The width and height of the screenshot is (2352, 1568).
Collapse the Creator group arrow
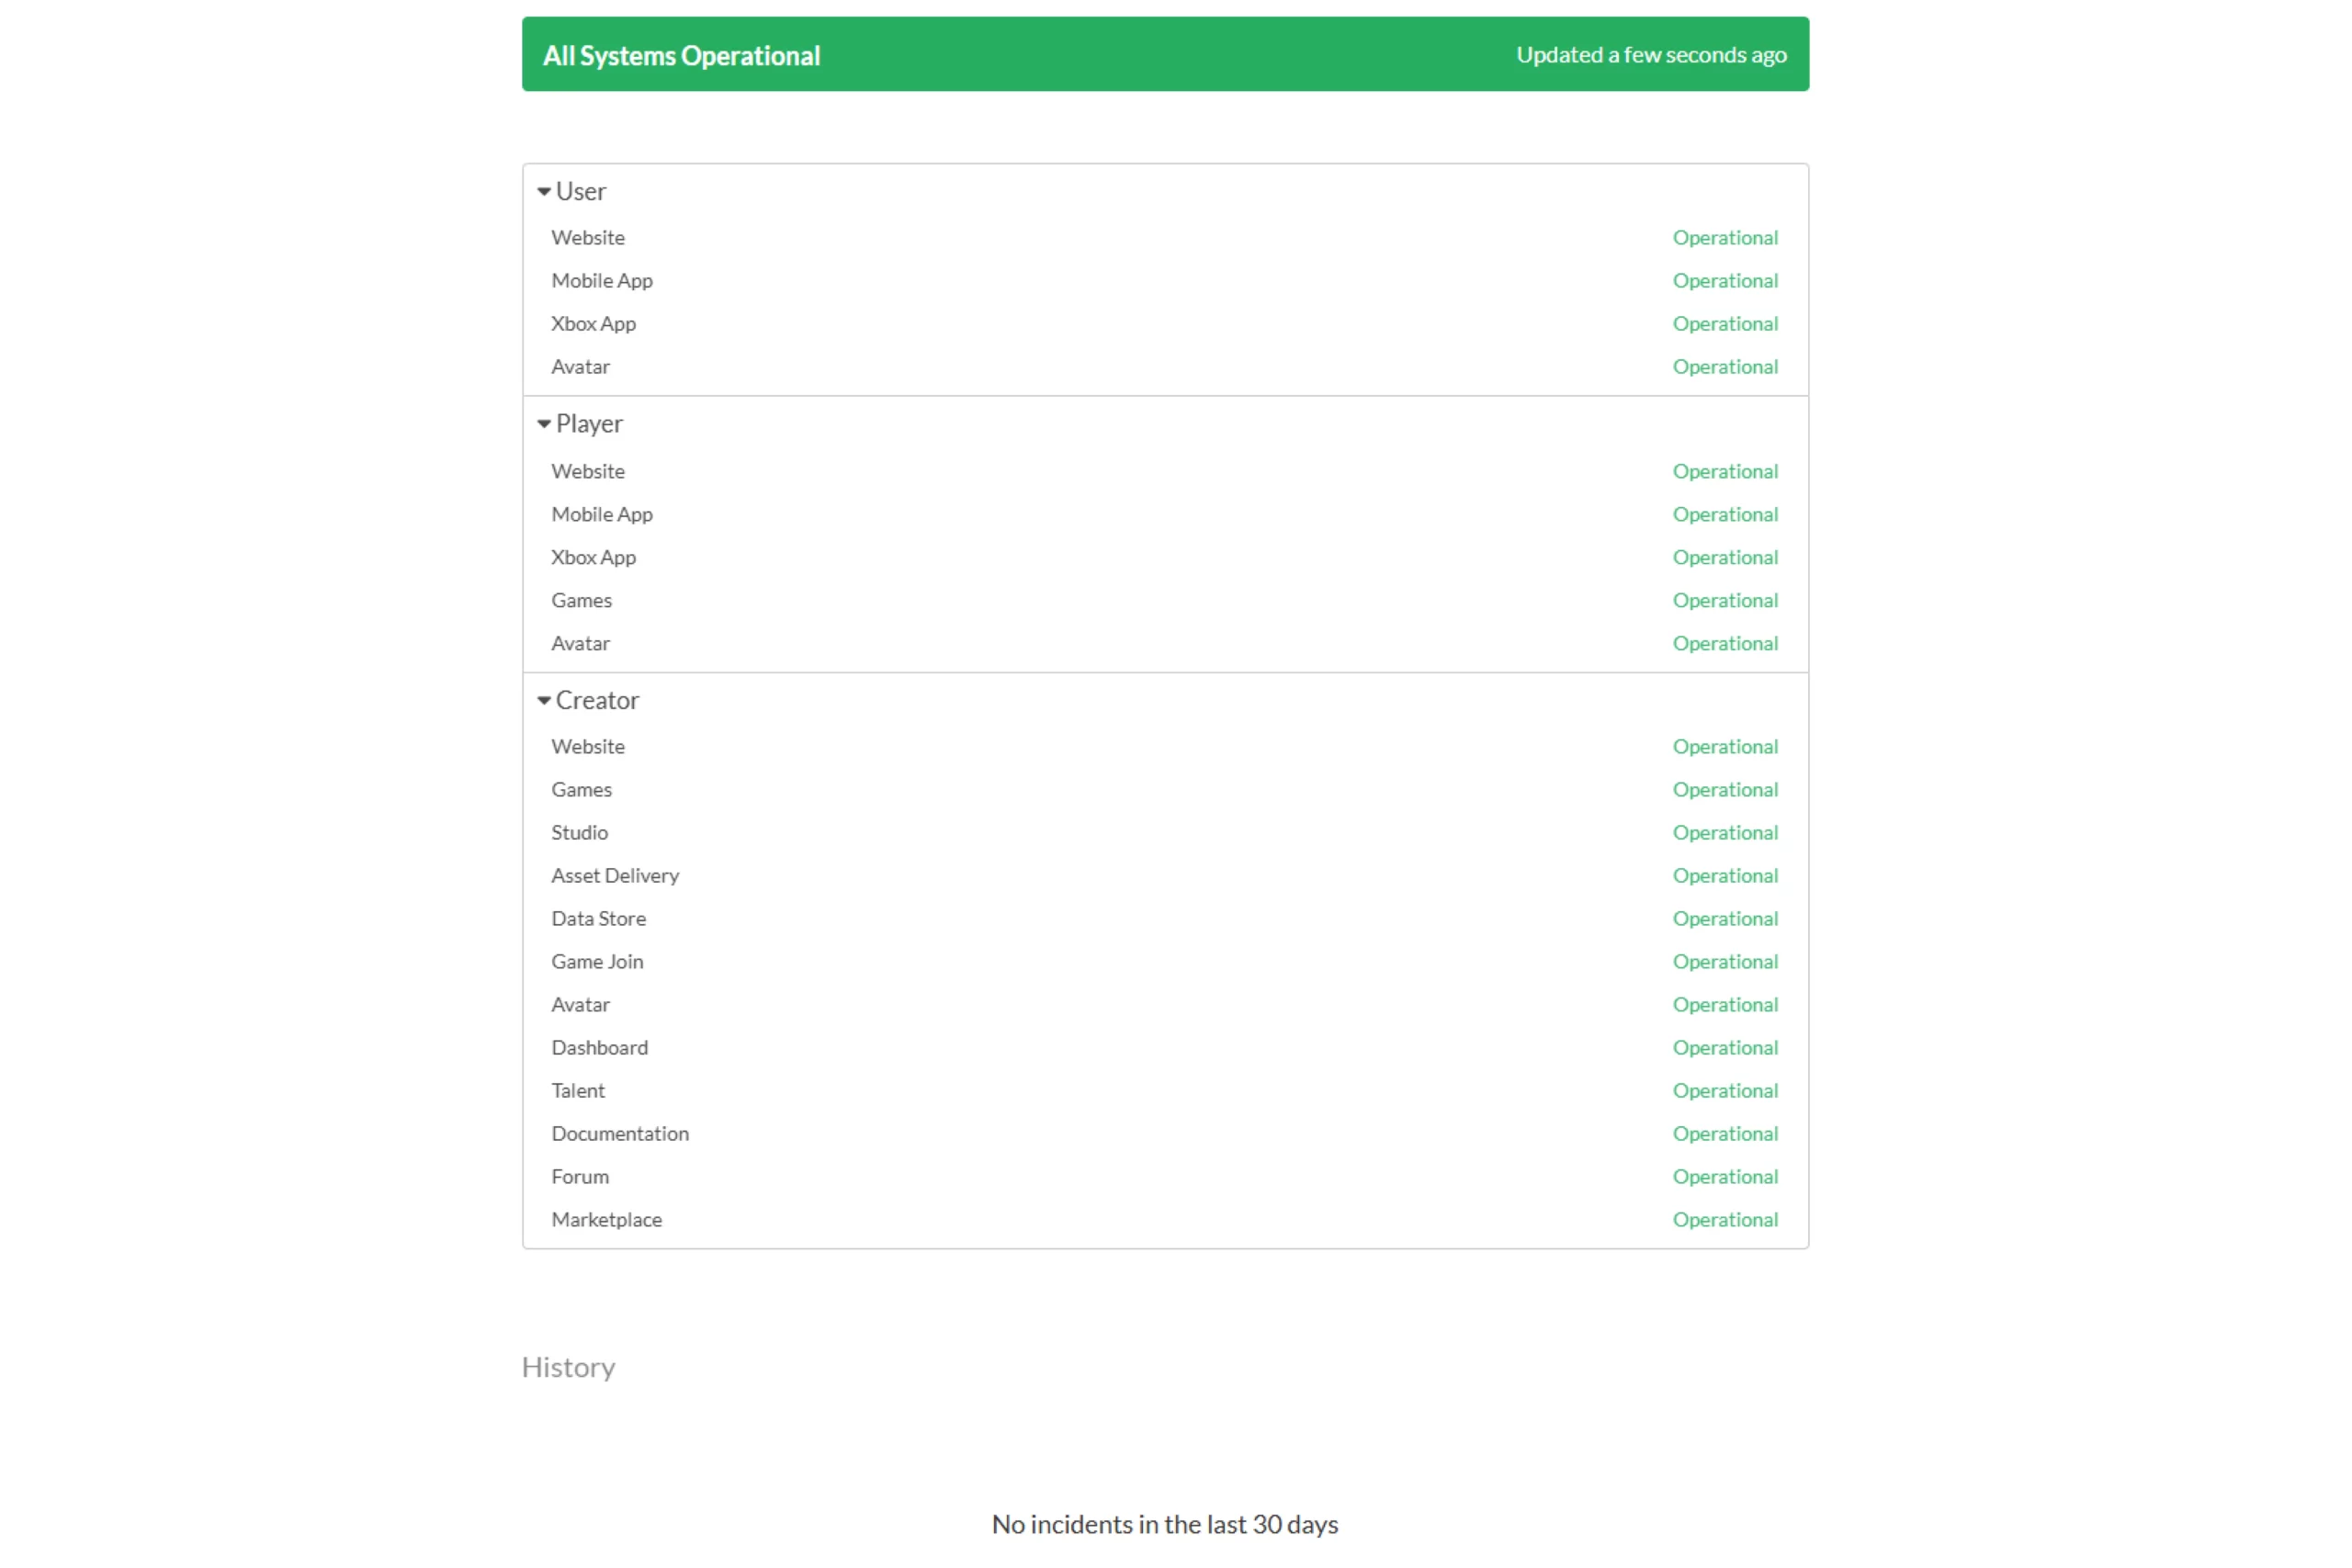pyautogui.click(x=544, y=701)
